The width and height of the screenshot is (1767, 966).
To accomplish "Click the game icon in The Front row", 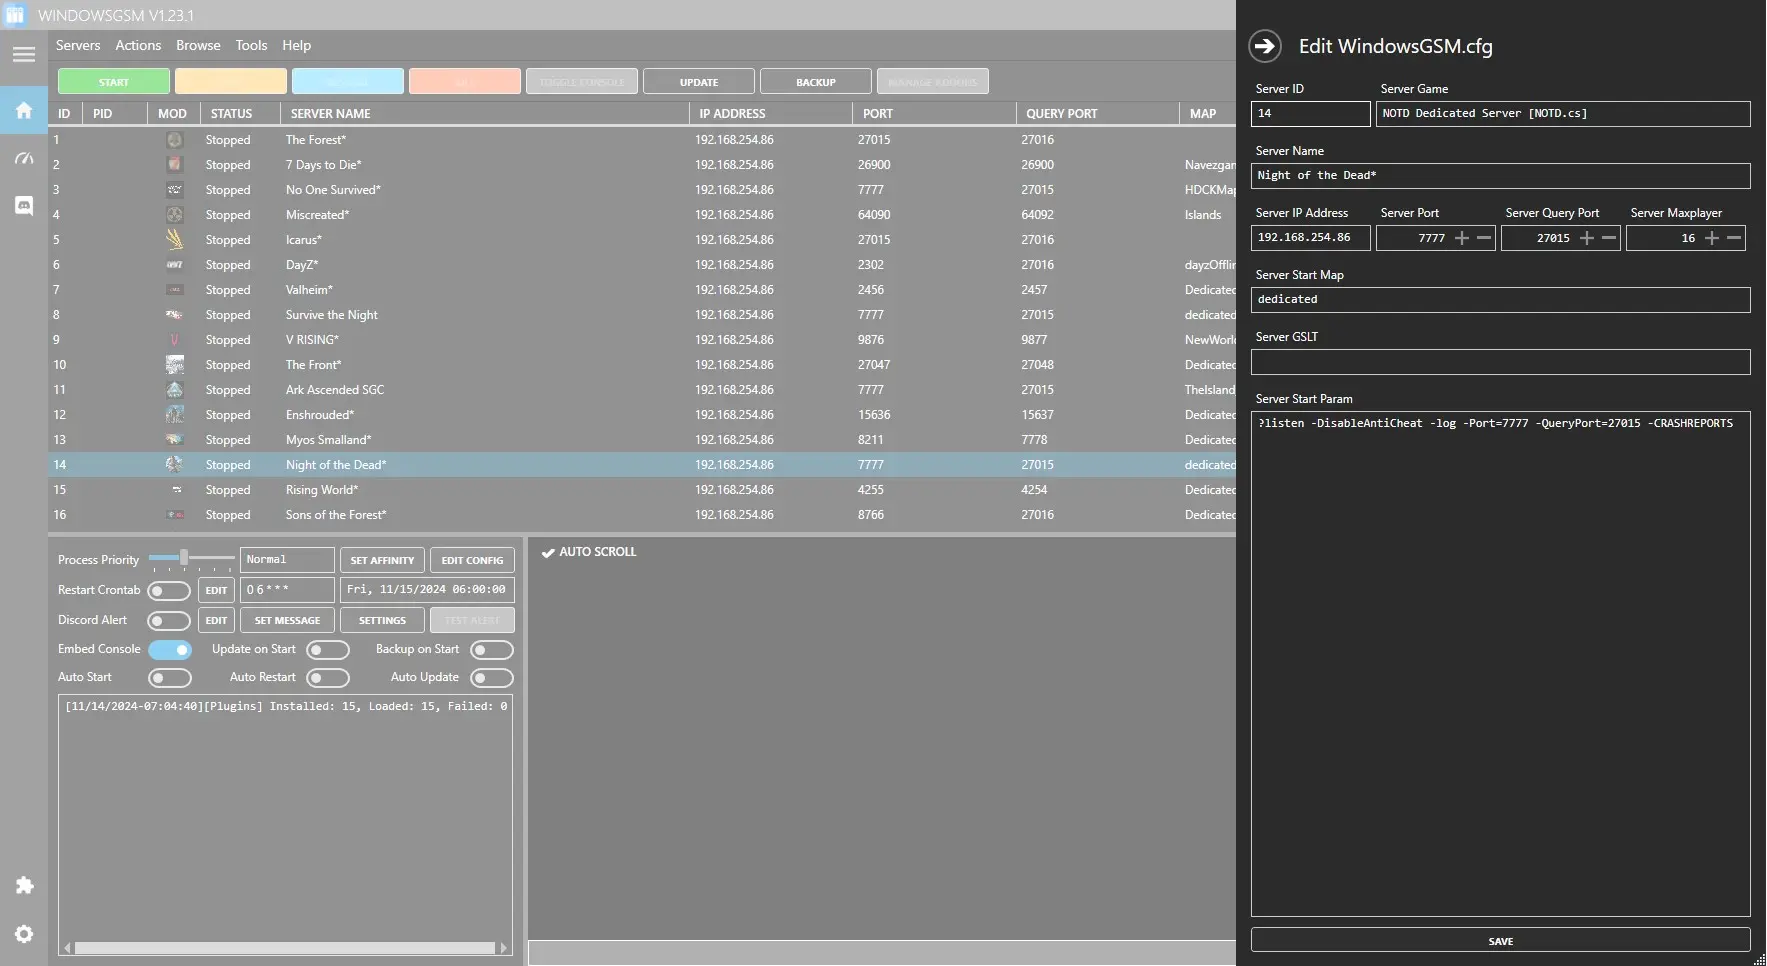I will pos(174,365).
